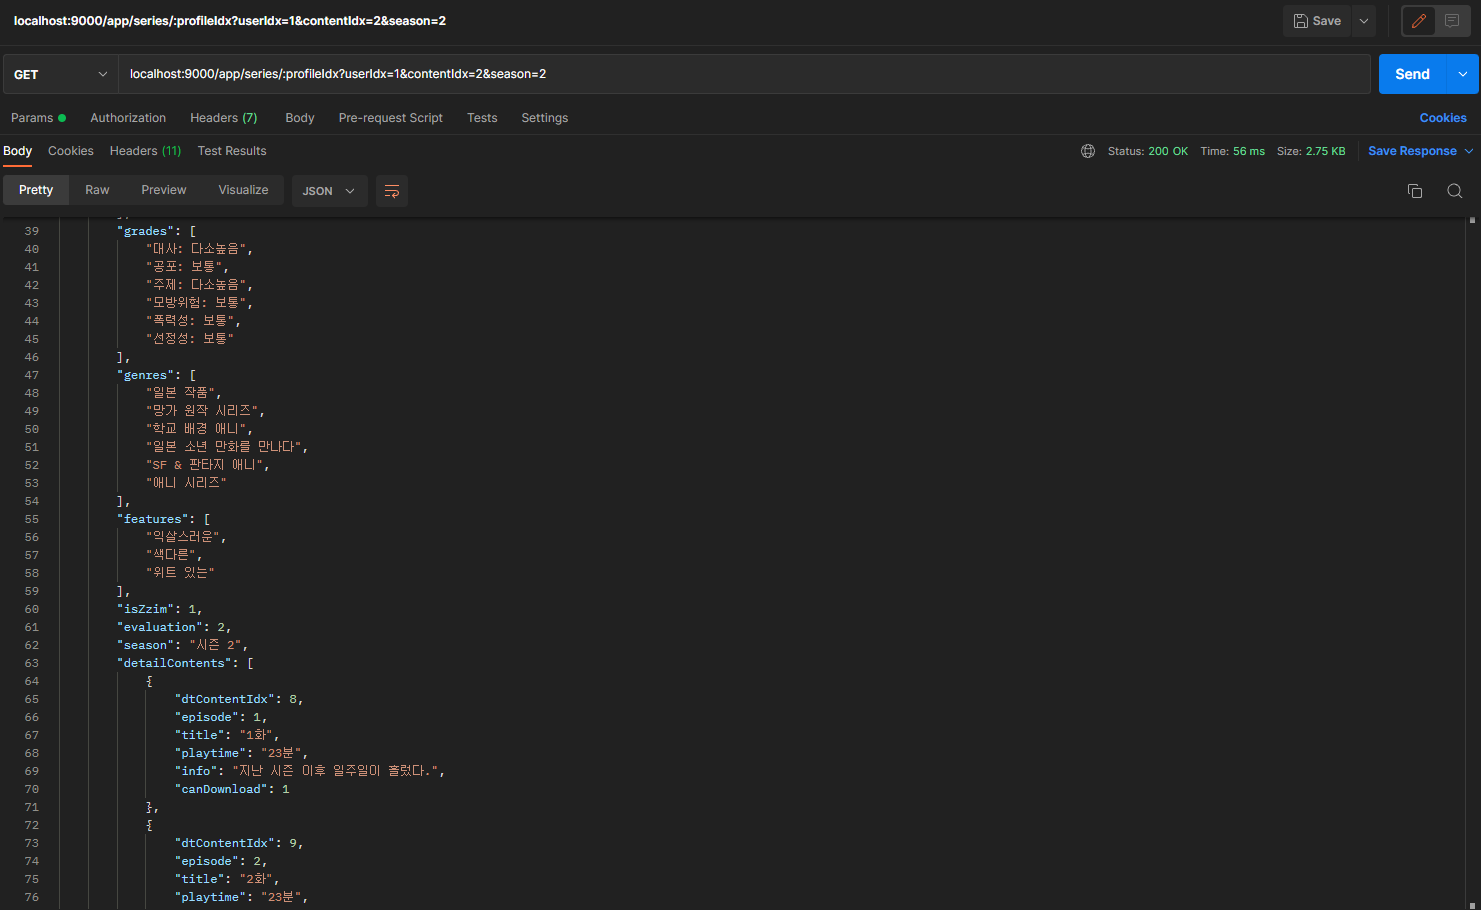
Task: Open the GET method dropdown
Action: pyautogui.click(x=60, y=74)
